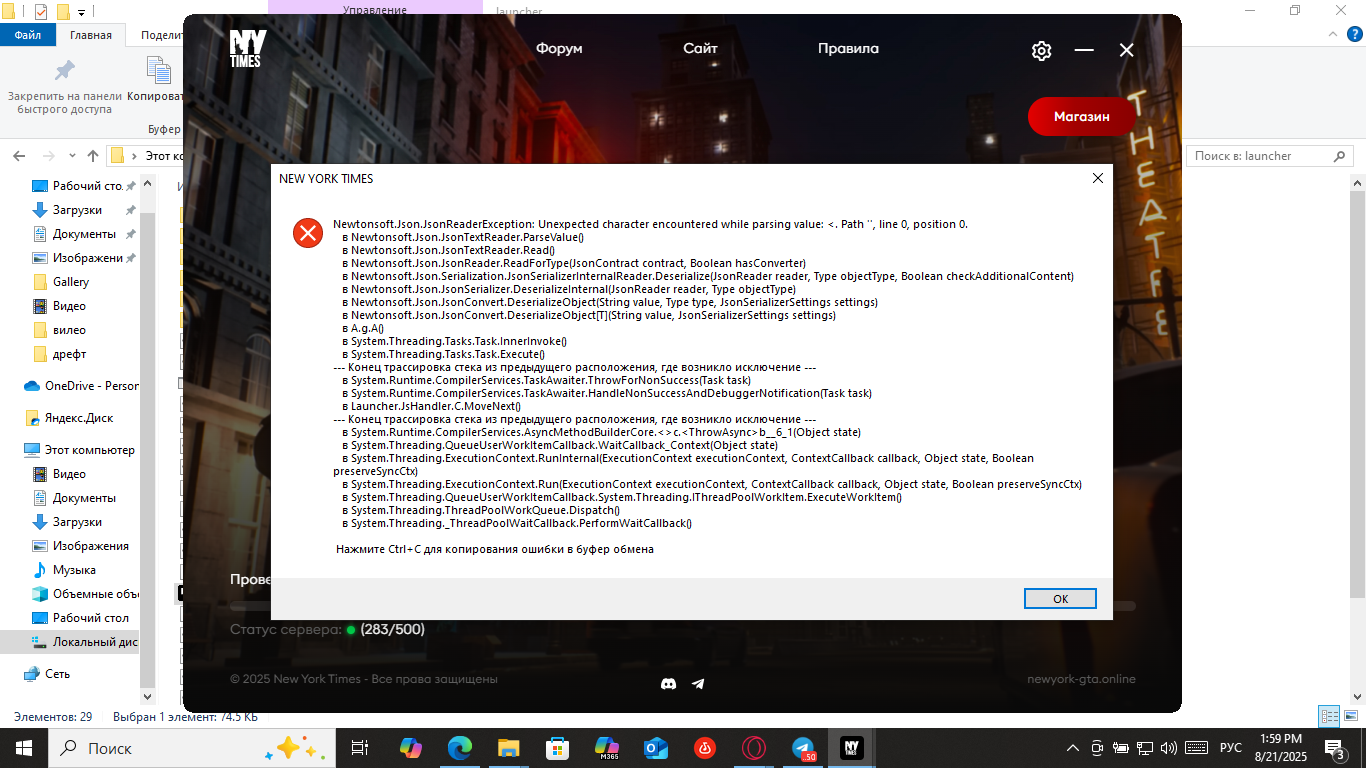Image resolution: width=1366 pixels, height=768 pixels.
Task: Open Quick Access Toolbar customize dropdown
Action: pyautogui.click(x=81, y=12)
